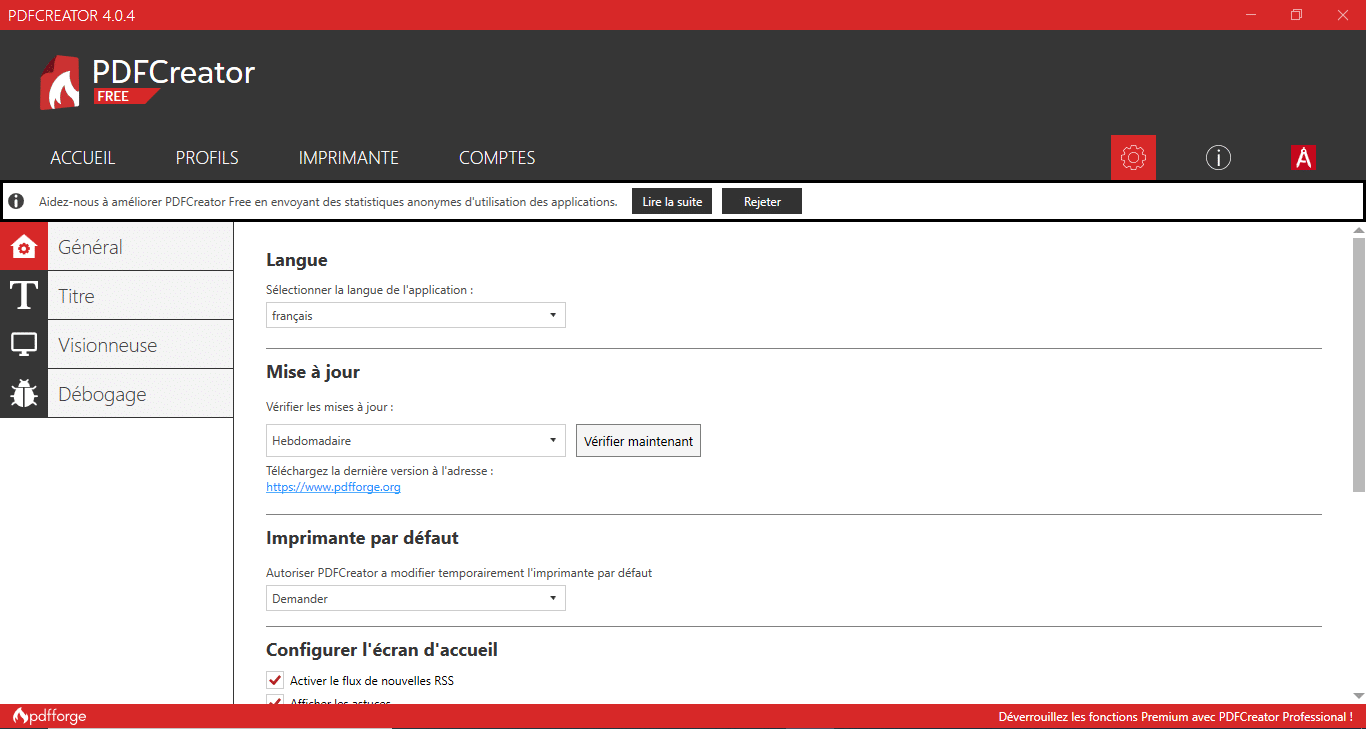Click the red Architect A icon

[x=1303, y=157]
